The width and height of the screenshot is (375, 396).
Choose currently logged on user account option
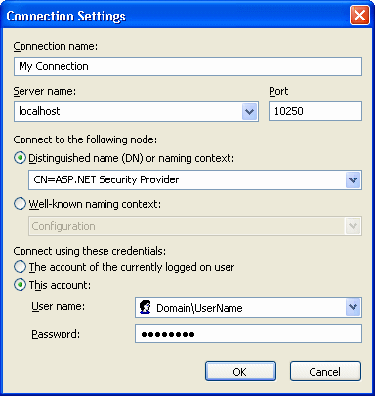[20, 267]
